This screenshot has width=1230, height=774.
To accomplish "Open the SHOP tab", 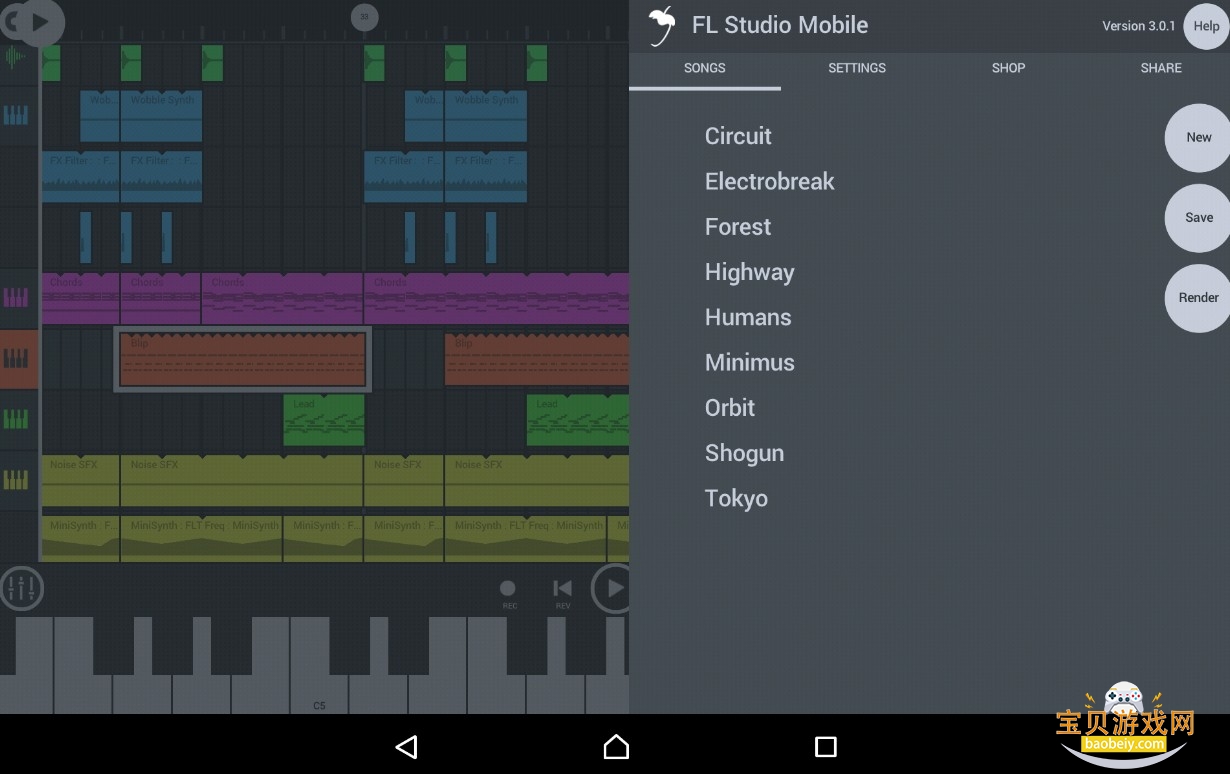I will click(x=1008, y=68).
